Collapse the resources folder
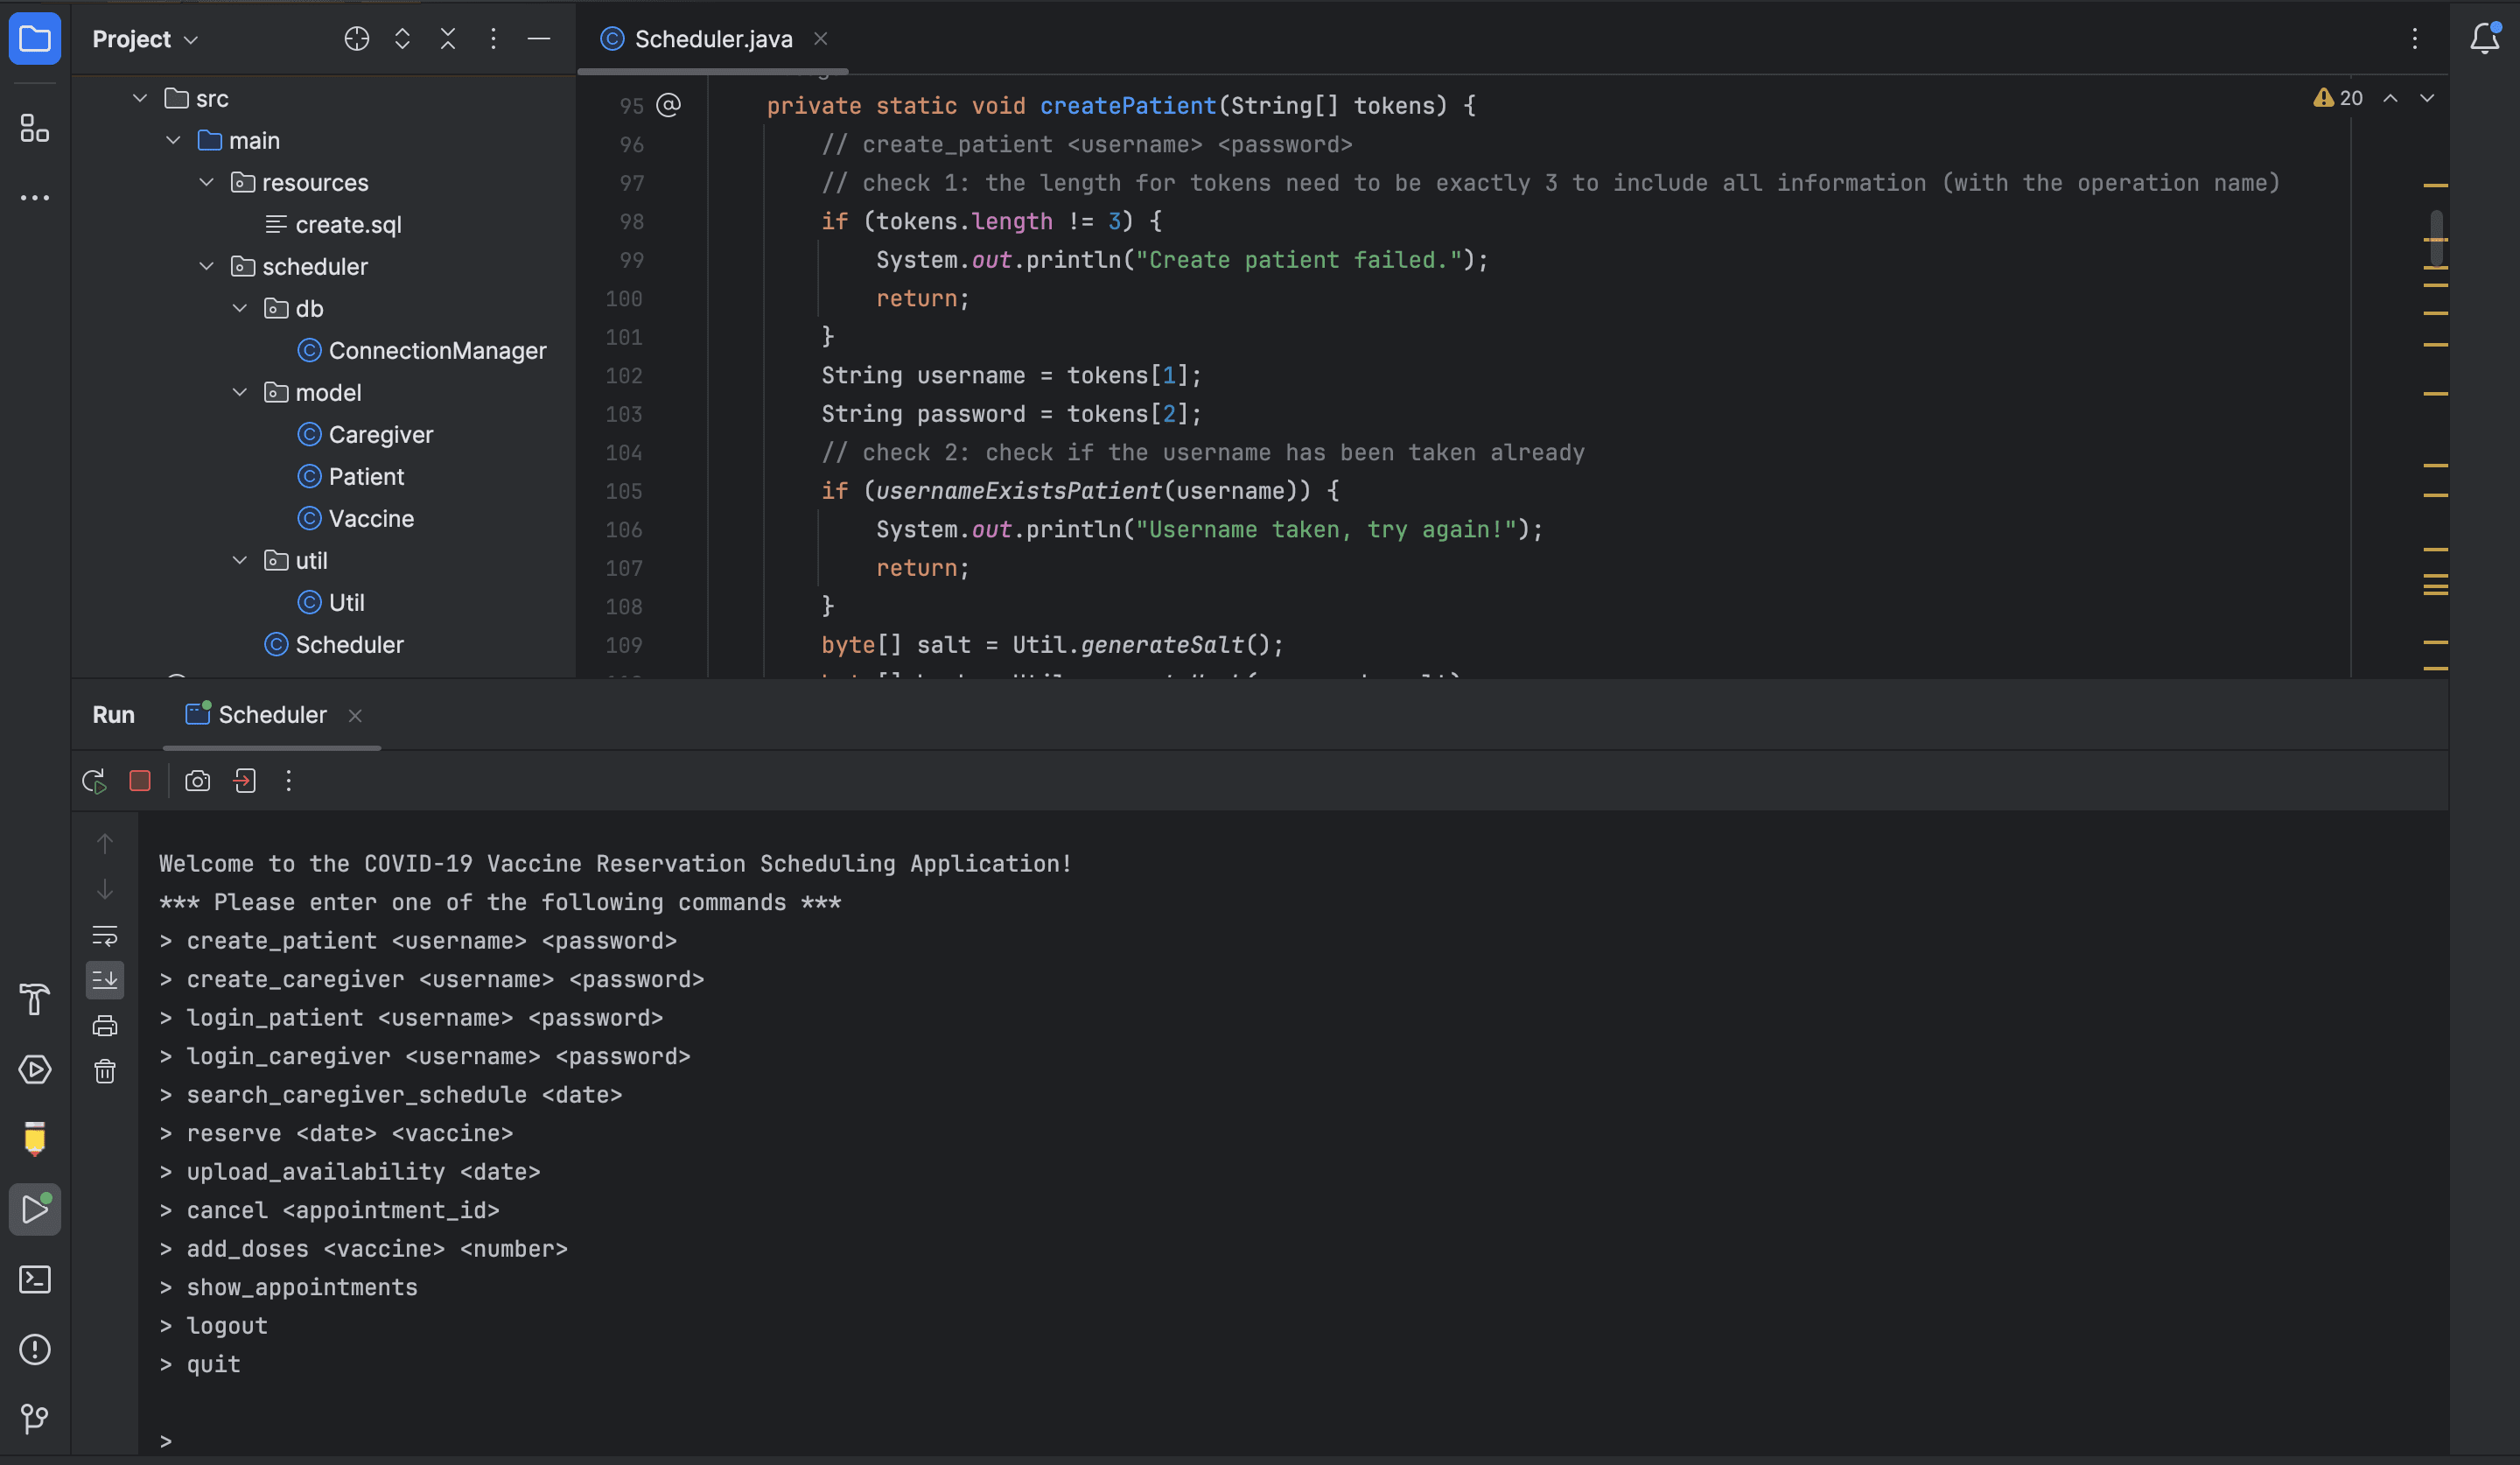 206,183
